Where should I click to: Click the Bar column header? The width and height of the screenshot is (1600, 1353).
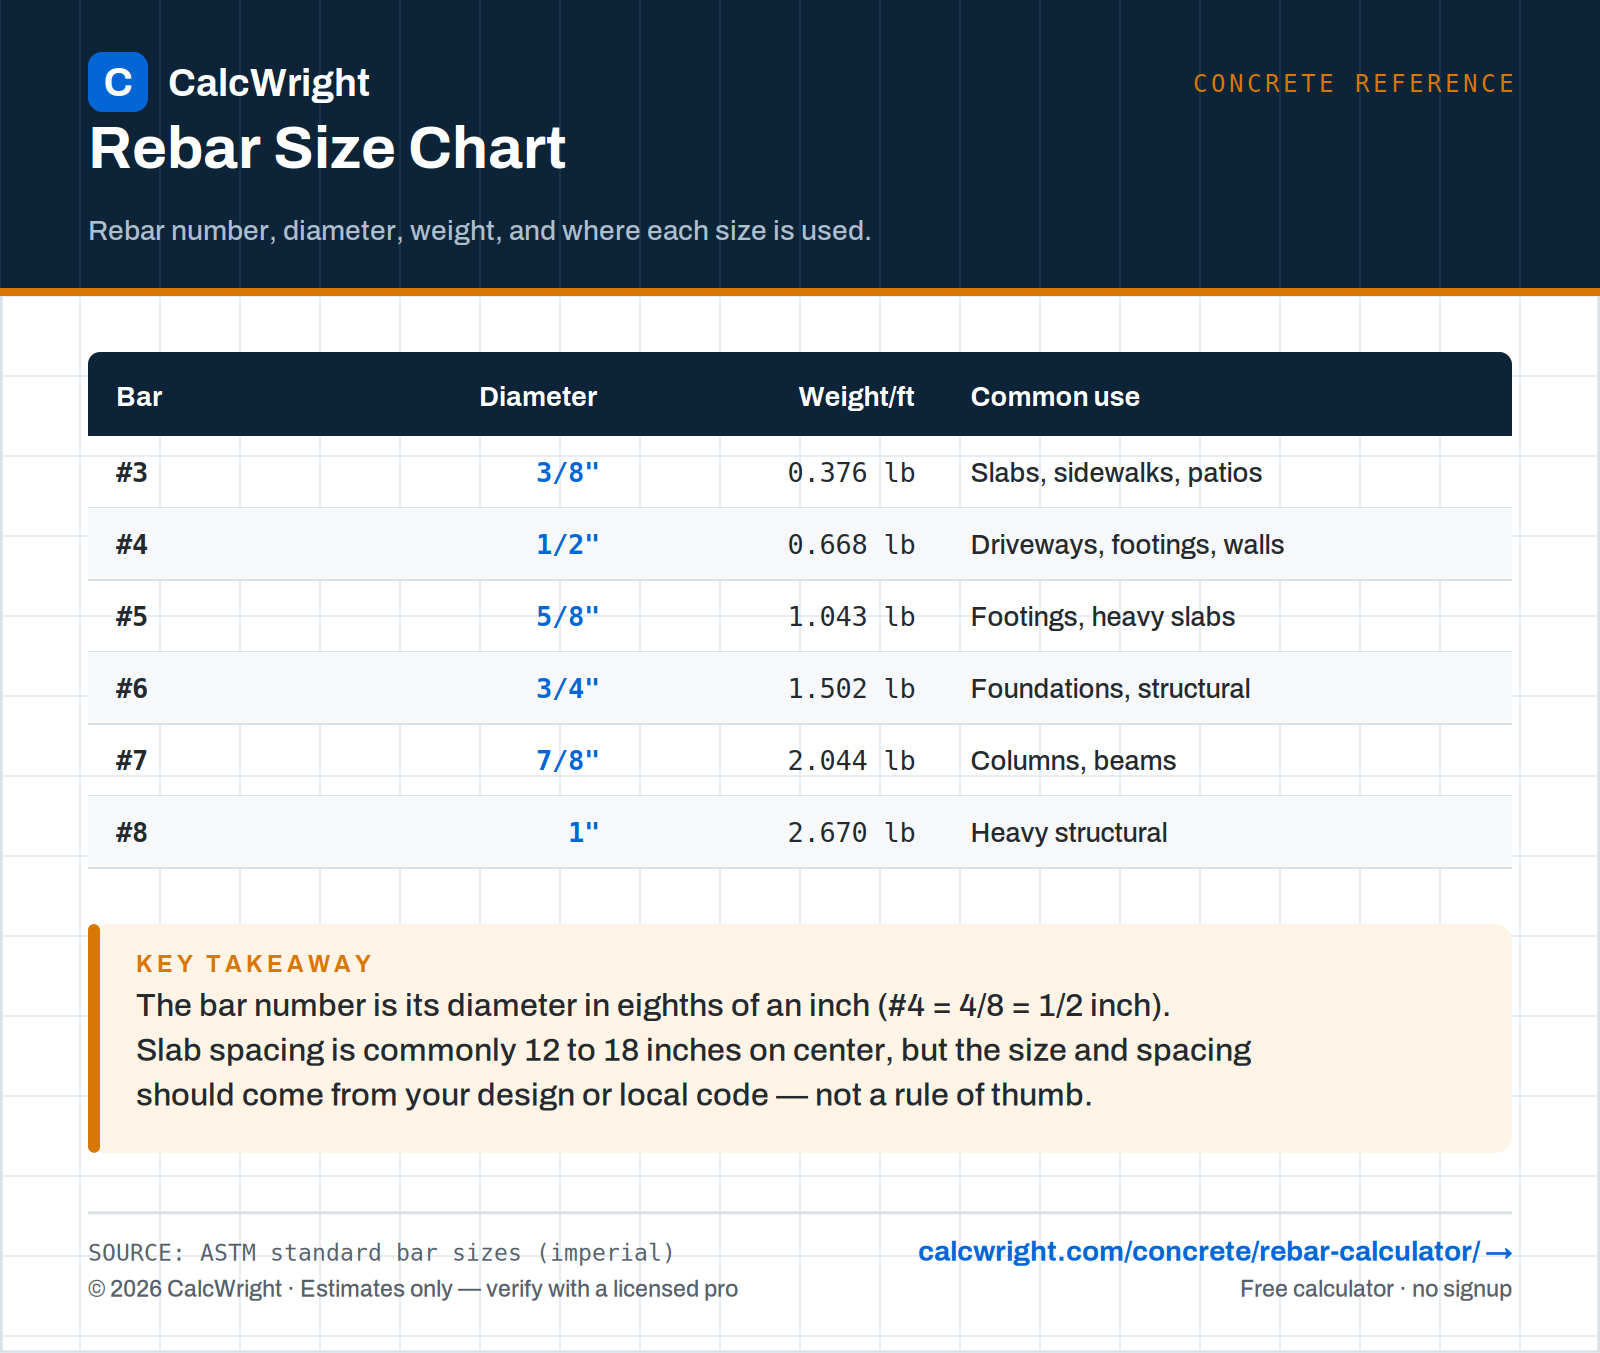139,397
